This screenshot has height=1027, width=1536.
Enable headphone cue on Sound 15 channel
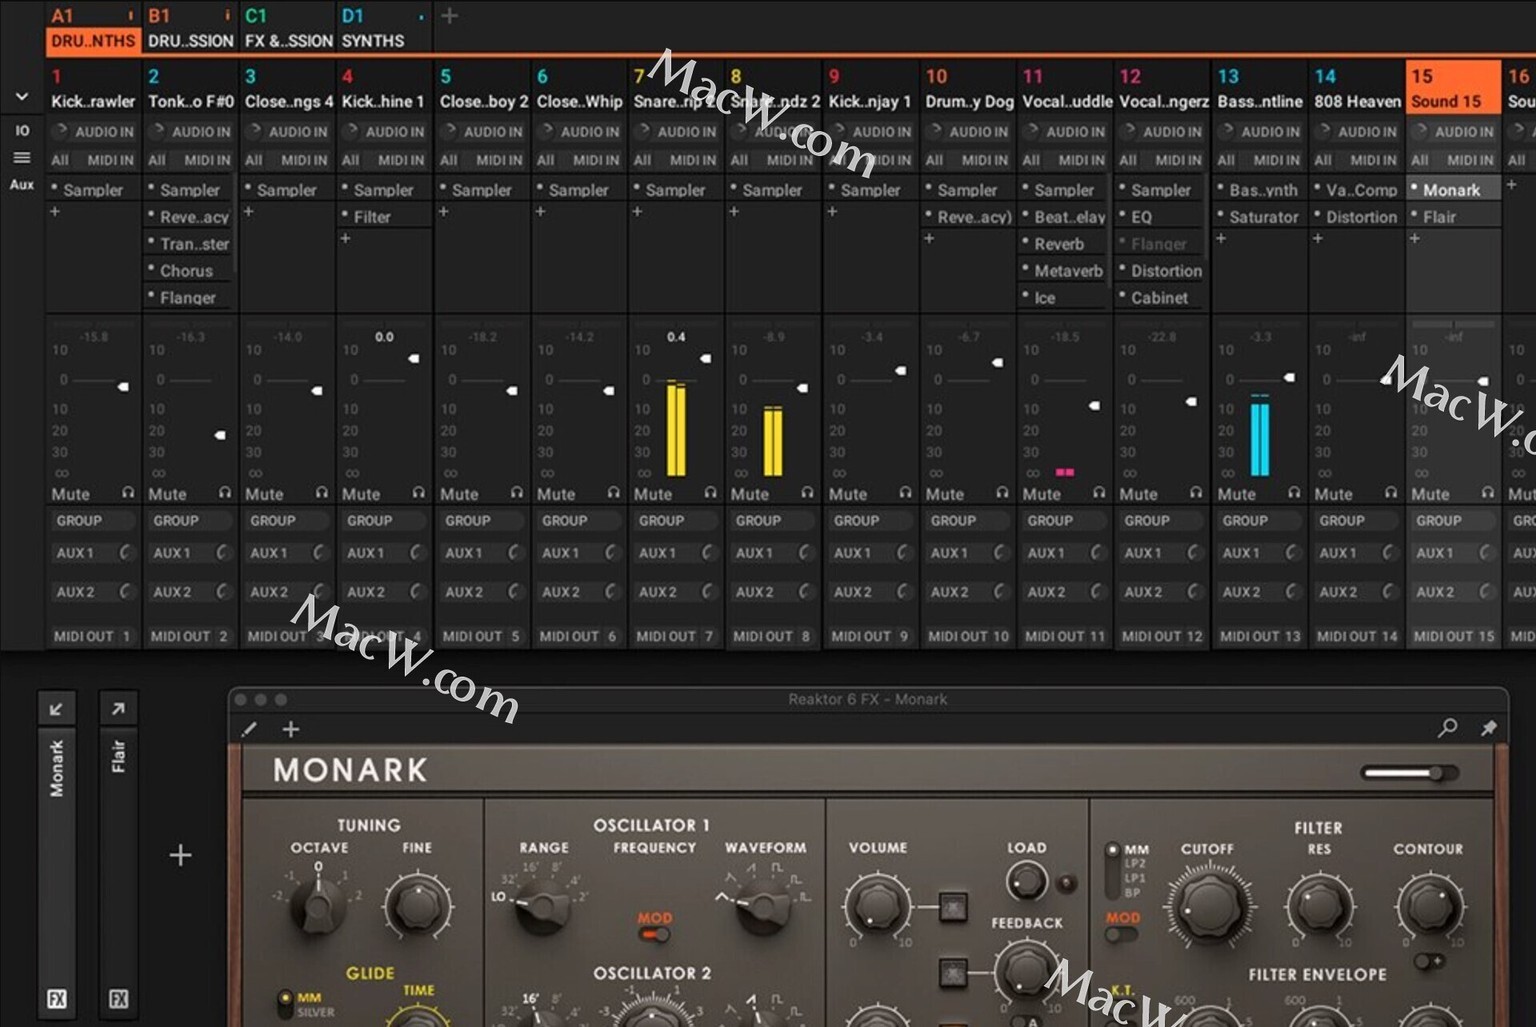(1488, 493)
